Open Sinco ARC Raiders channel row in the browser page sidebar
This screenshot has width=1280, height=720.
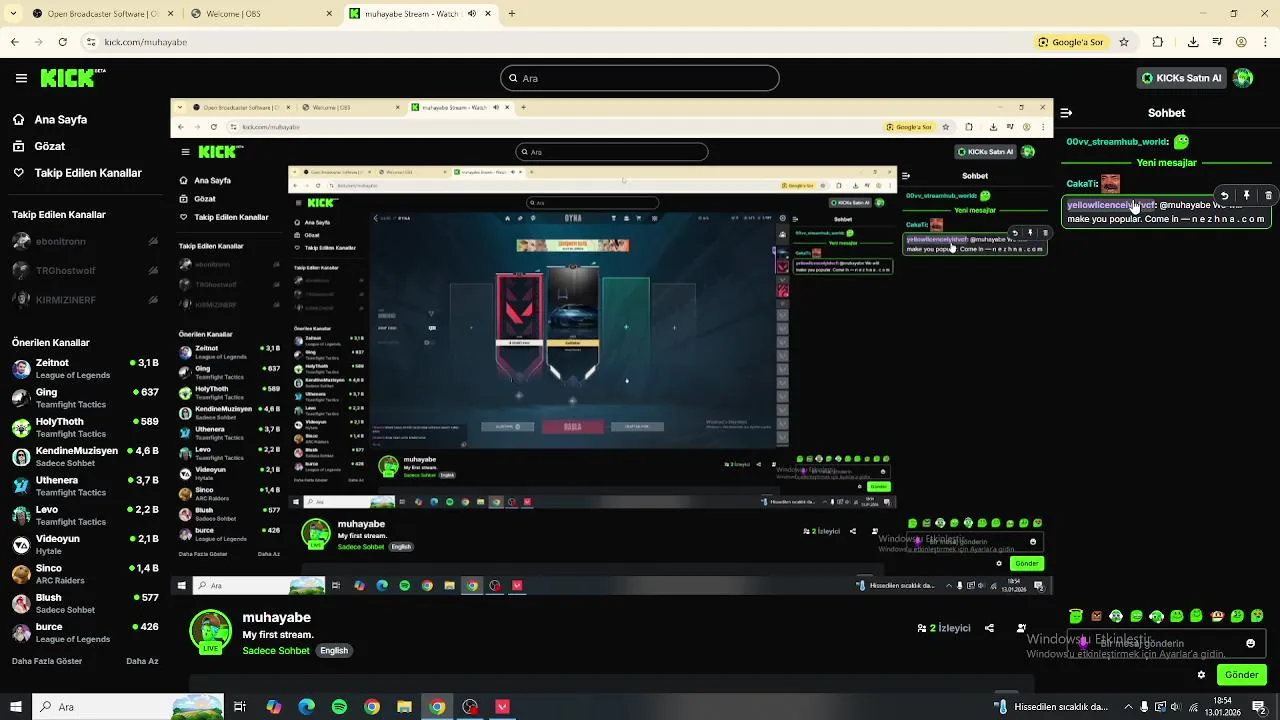point(84,574)
